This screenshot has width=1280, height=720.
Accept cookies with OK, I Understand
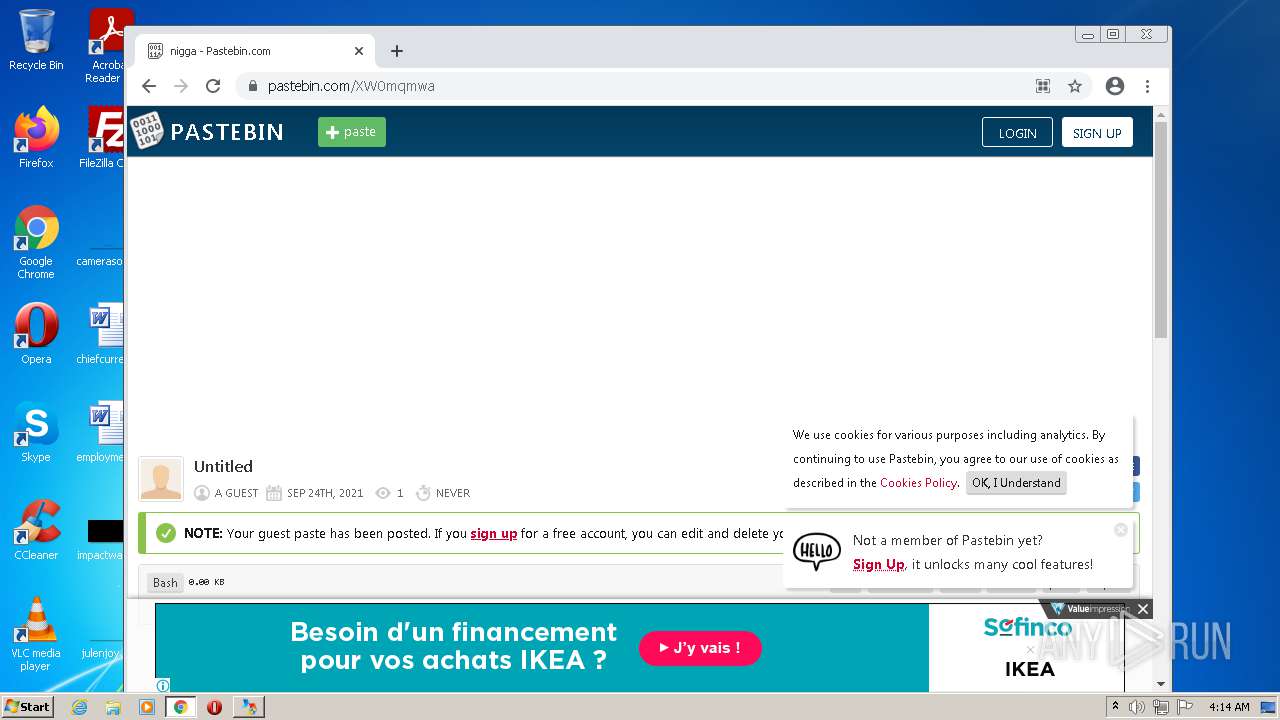pyautogui.click(x=1016, y=483)
